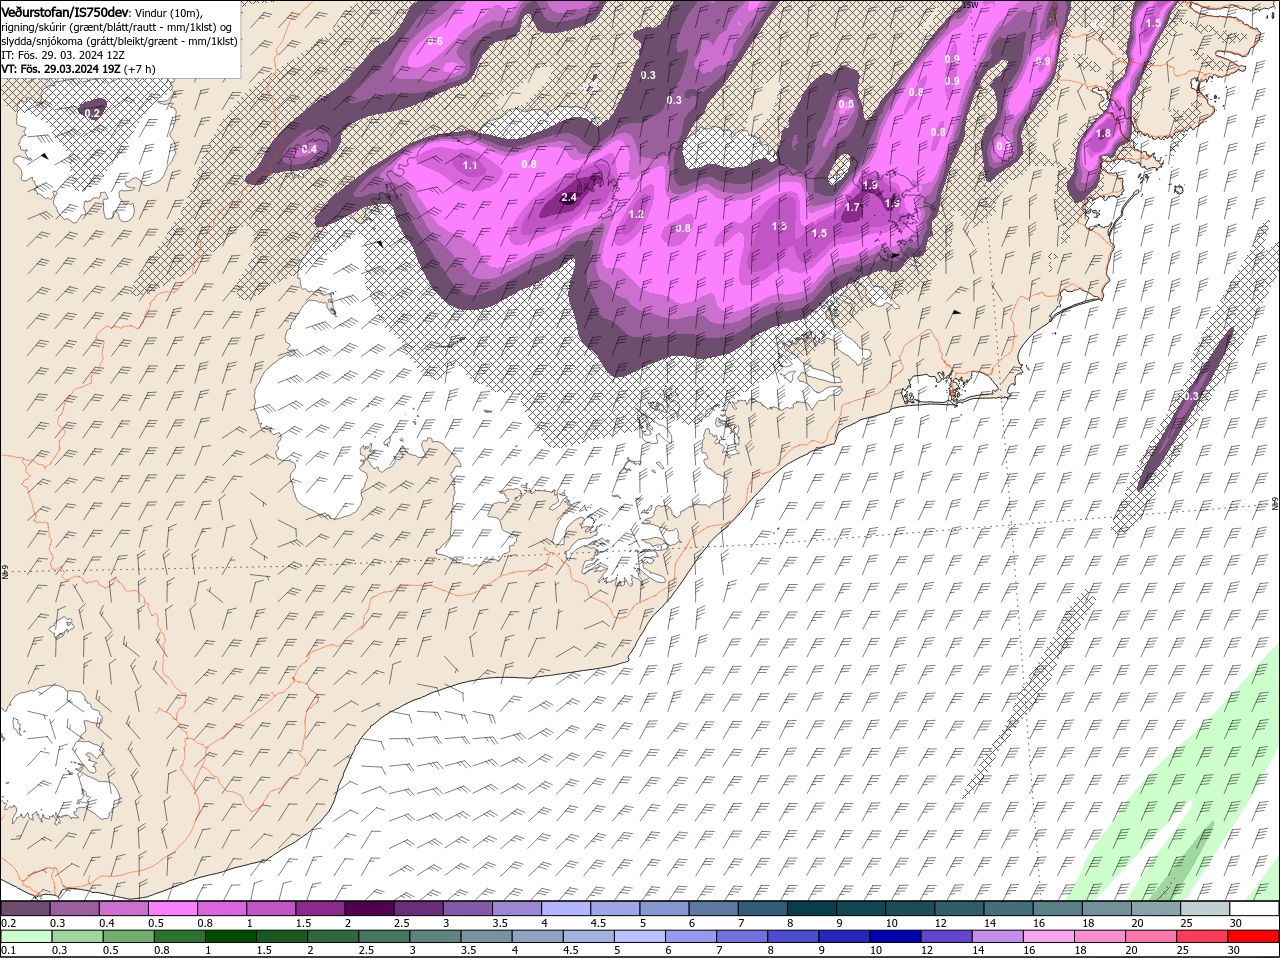Click the darkest purple 2–2.5 snow legend swatch
The height and width of the screenshot is (958, 1280).
369,908
